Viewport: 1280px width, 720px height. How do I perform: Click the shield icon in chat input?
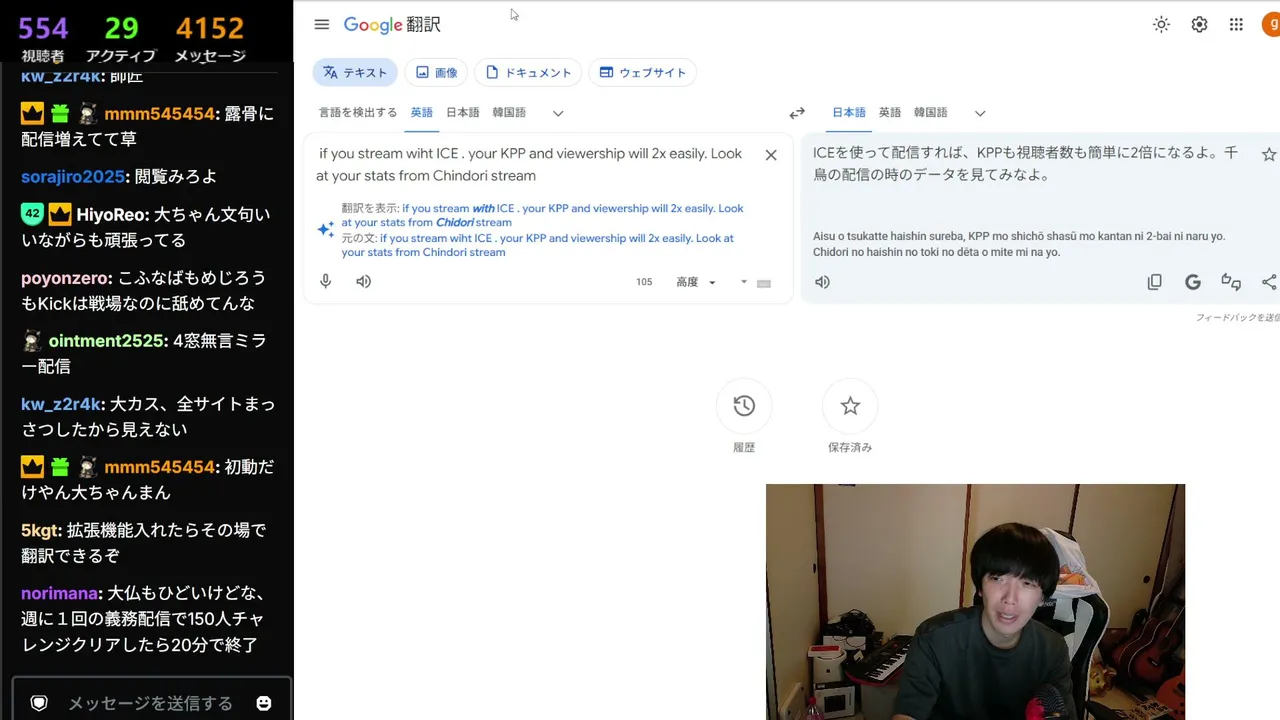point(39,703)
